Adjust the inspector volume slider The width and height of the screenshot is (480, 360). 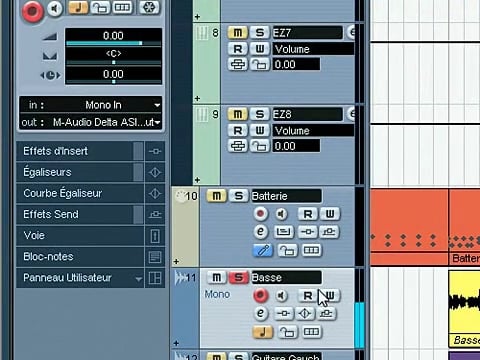[x=113, y=43]
